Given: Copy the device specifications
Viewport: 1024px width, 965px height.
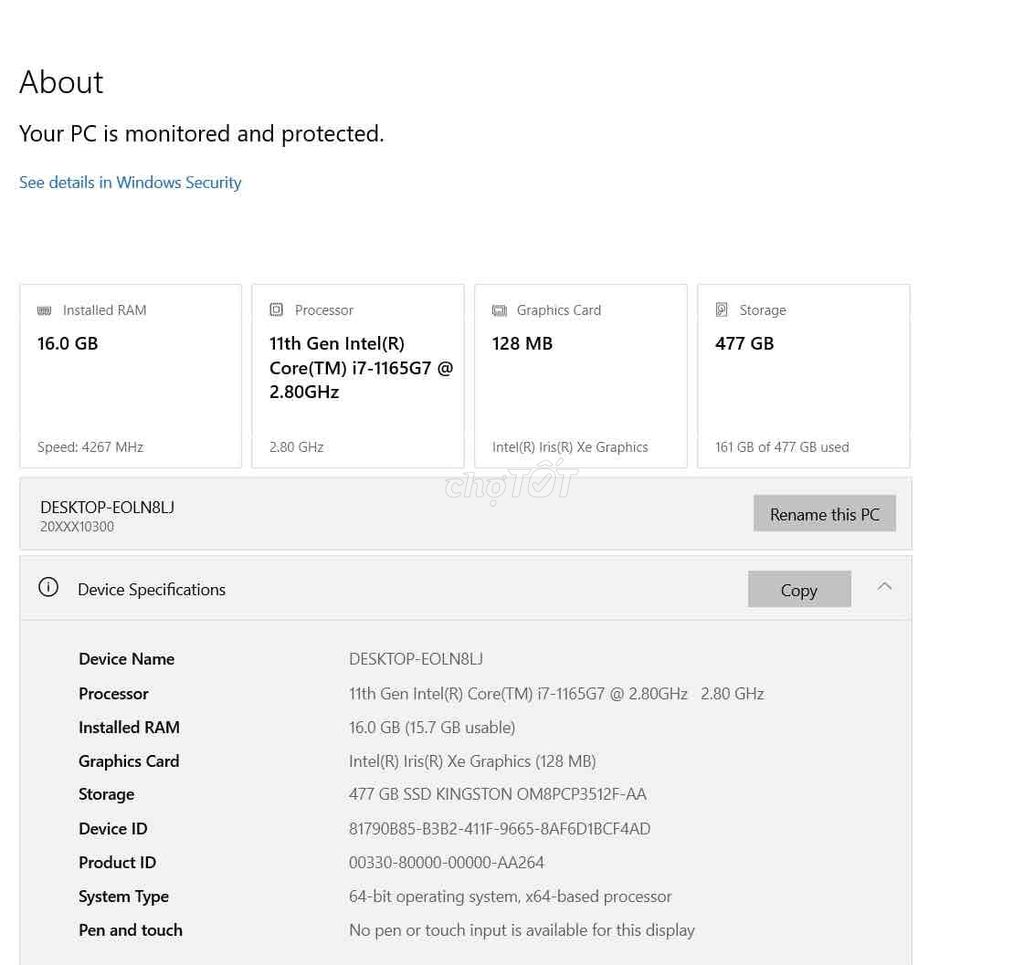Looking at the screenshot, I should click(799, 590).
